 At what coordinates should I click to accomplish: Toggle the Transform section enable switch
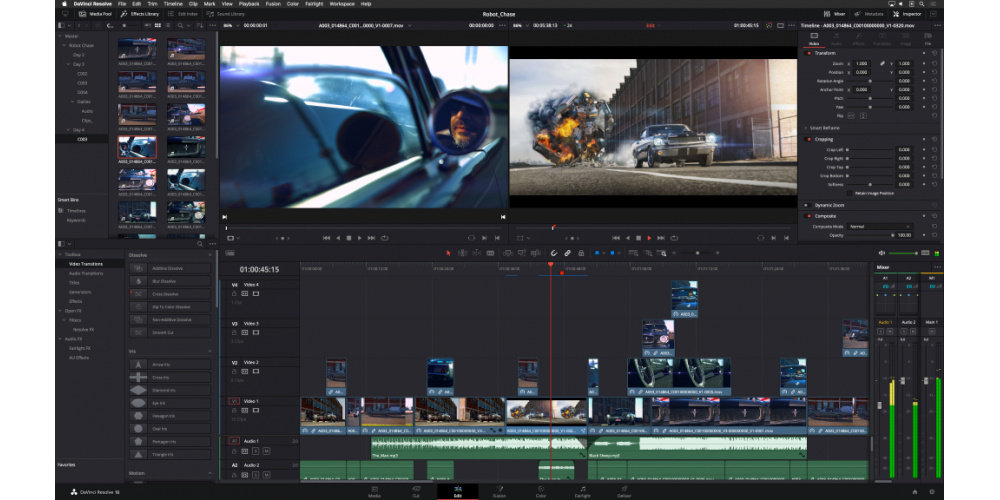(809, 53)
